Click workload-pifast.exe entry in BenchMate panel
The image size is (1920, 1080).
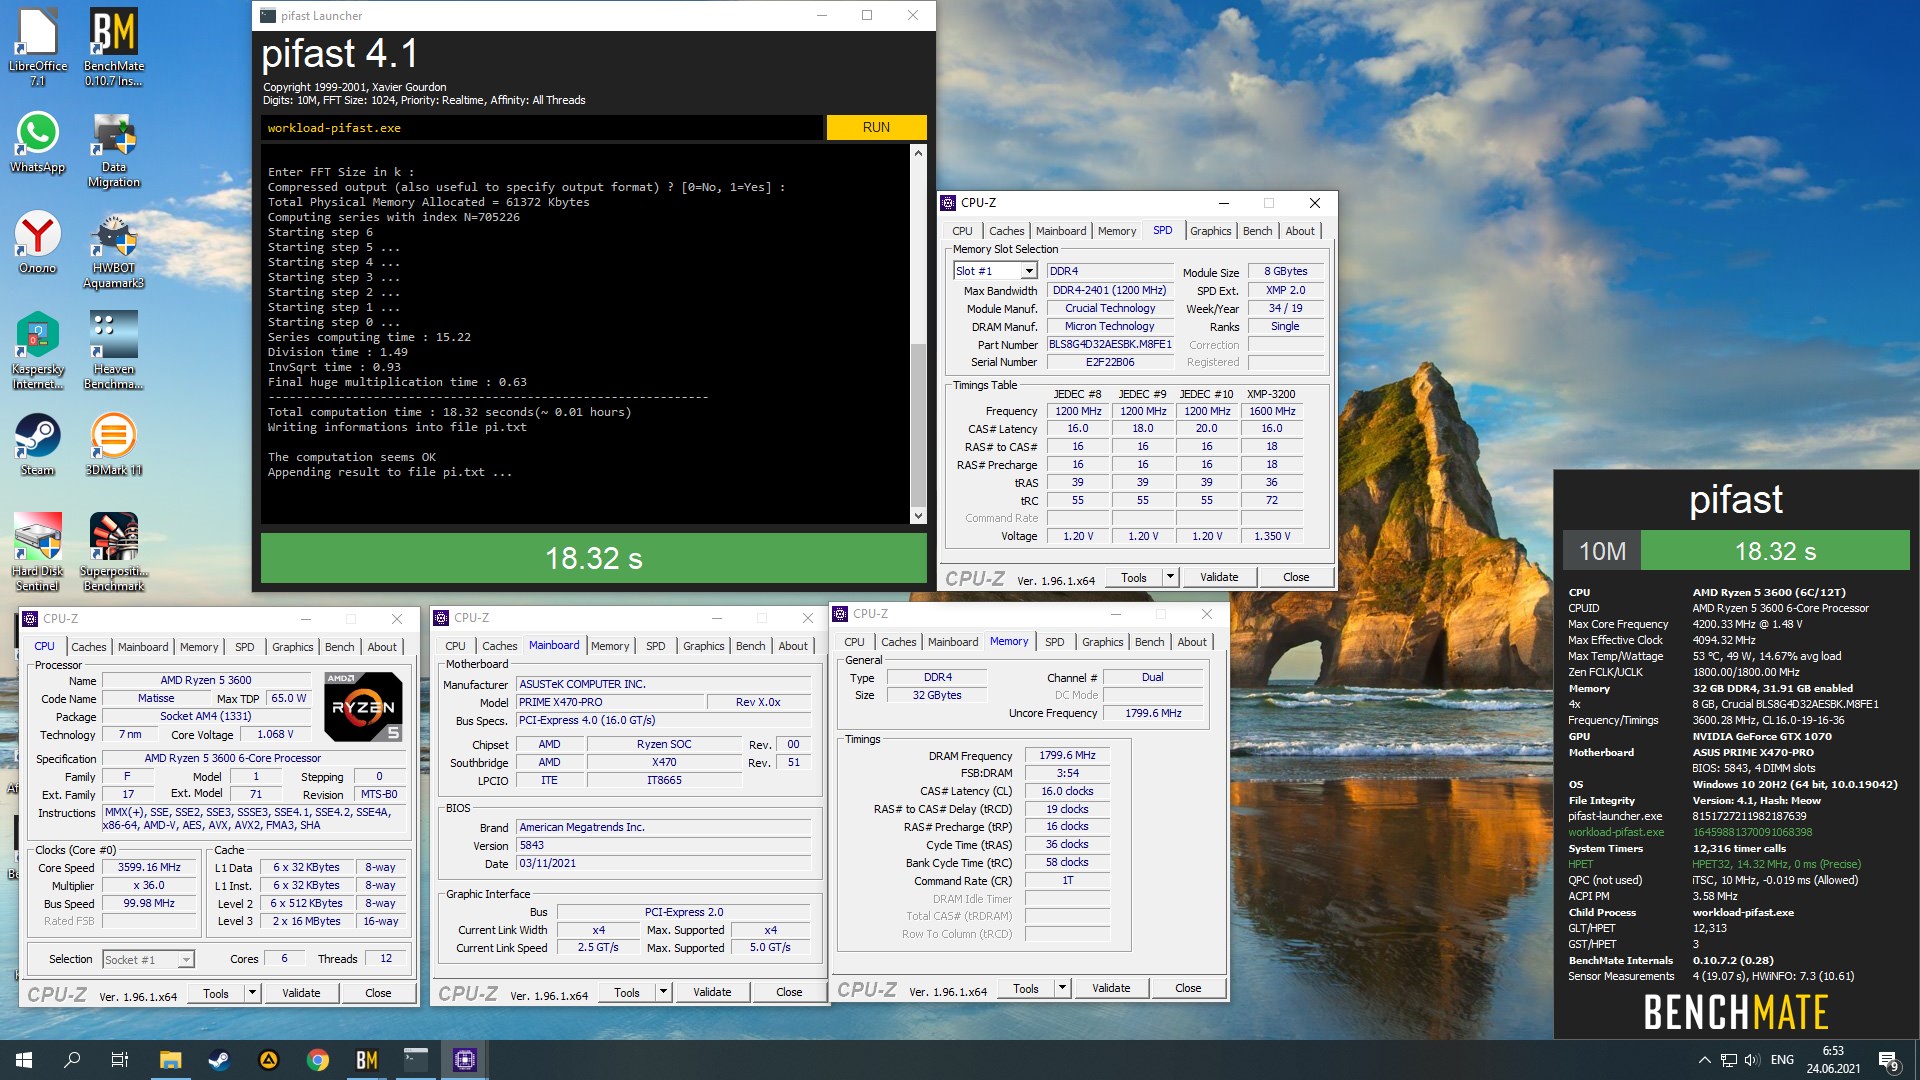tap(1616, 832)
